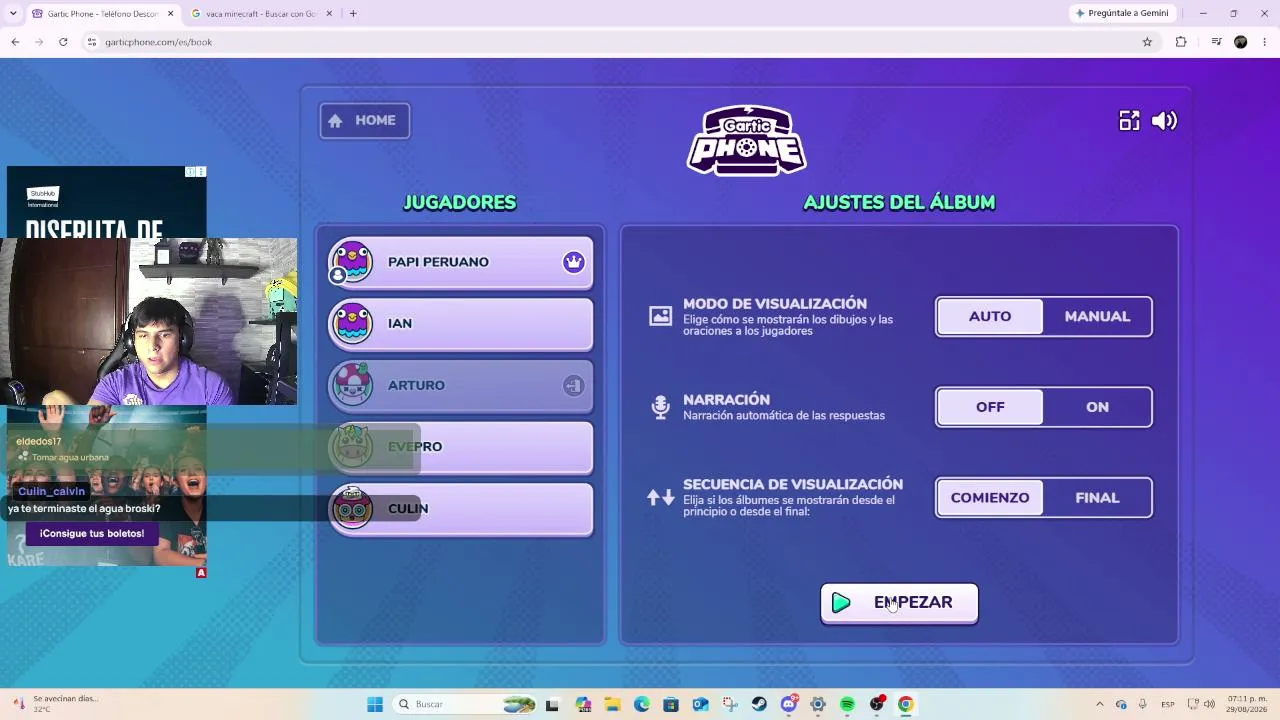Click the AJUSTES DEL ÁLBUM heading

[x=899, y=202]
